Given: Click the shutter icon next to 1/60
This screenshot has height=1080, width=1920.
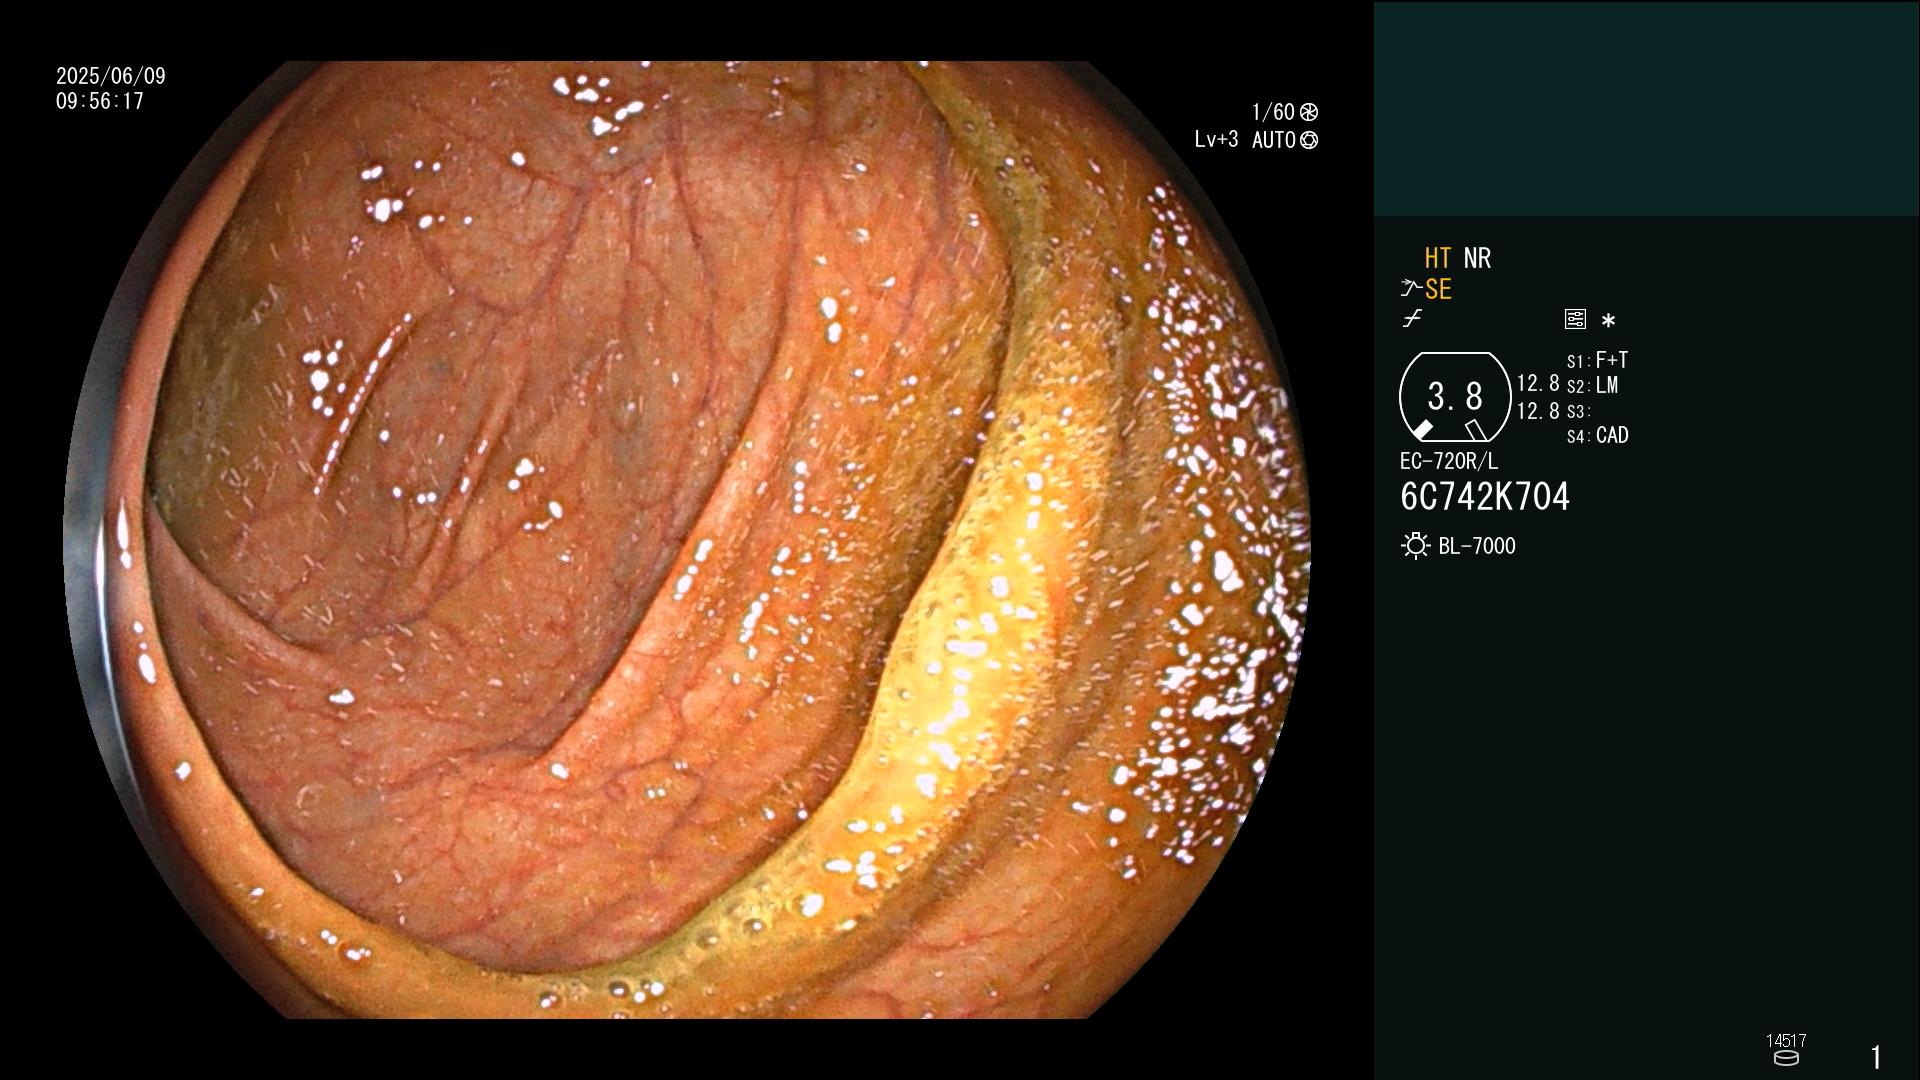Looking at the screenshot, I should coord(1309,112).
